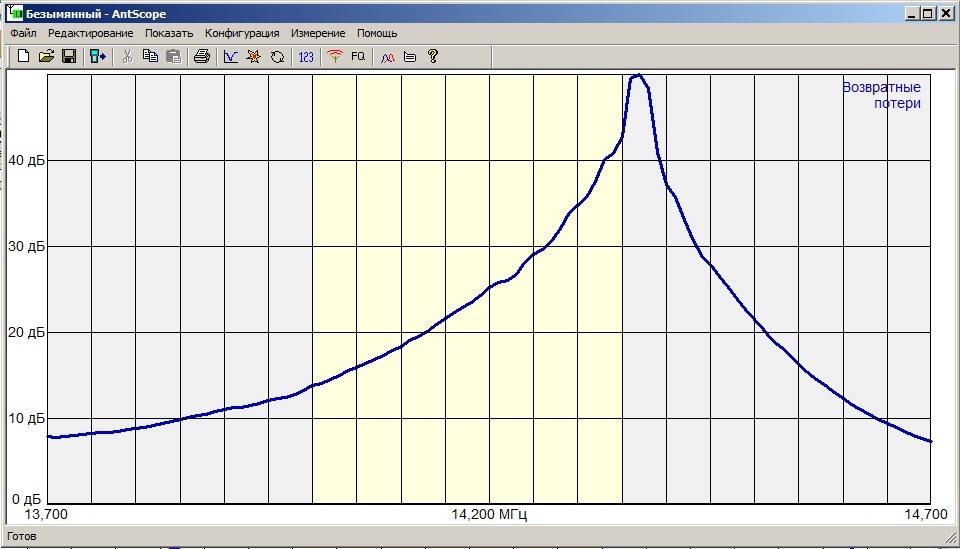The height and width of the screenshot is (549, 960).
Task: Click the return loss curve peak
Action: click(x=638, y=77)
